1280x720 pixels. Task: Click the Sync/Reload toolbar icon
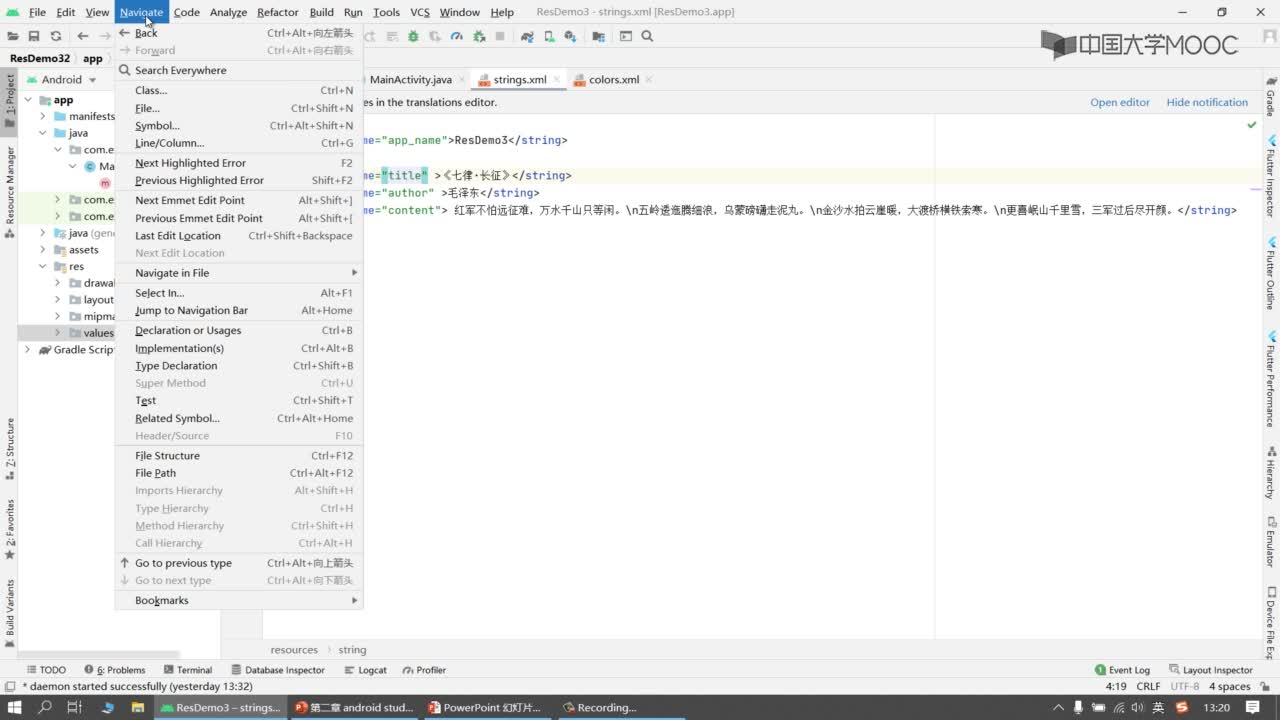point(56,36)
